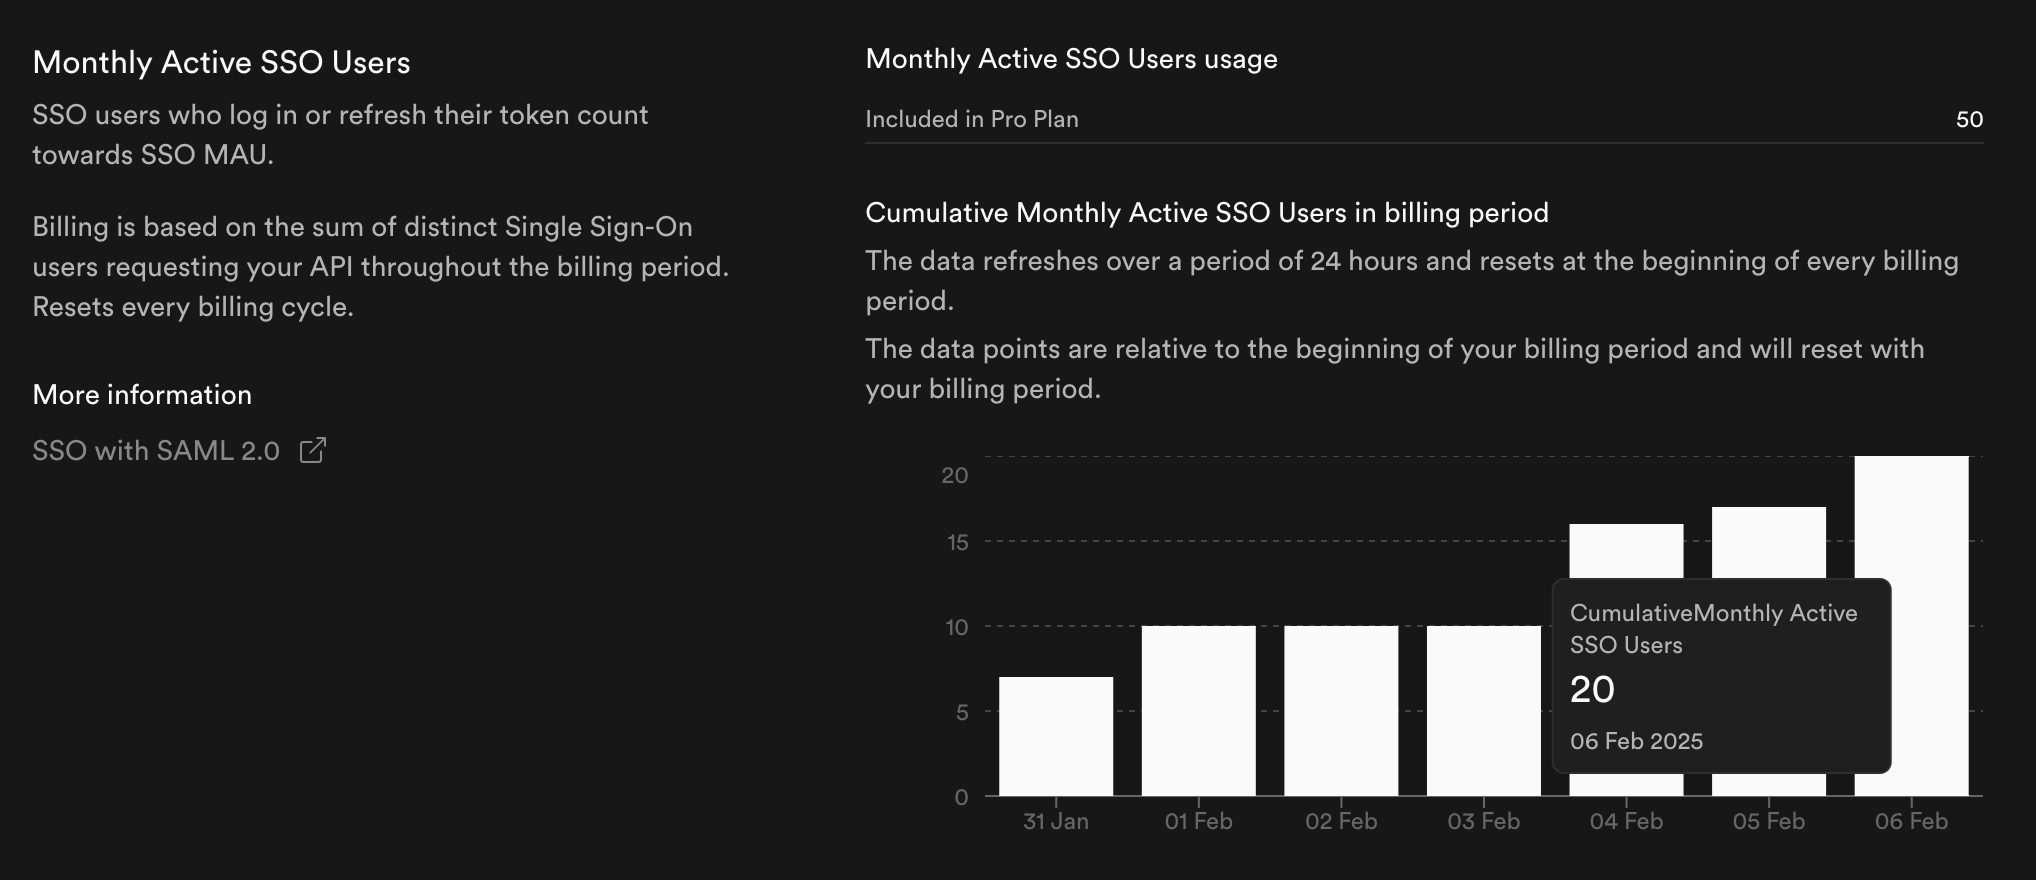The height and width of the screenshot is (880, 2036).
Task: Click the 06 Feb axis label
Action: point(1911,821)
